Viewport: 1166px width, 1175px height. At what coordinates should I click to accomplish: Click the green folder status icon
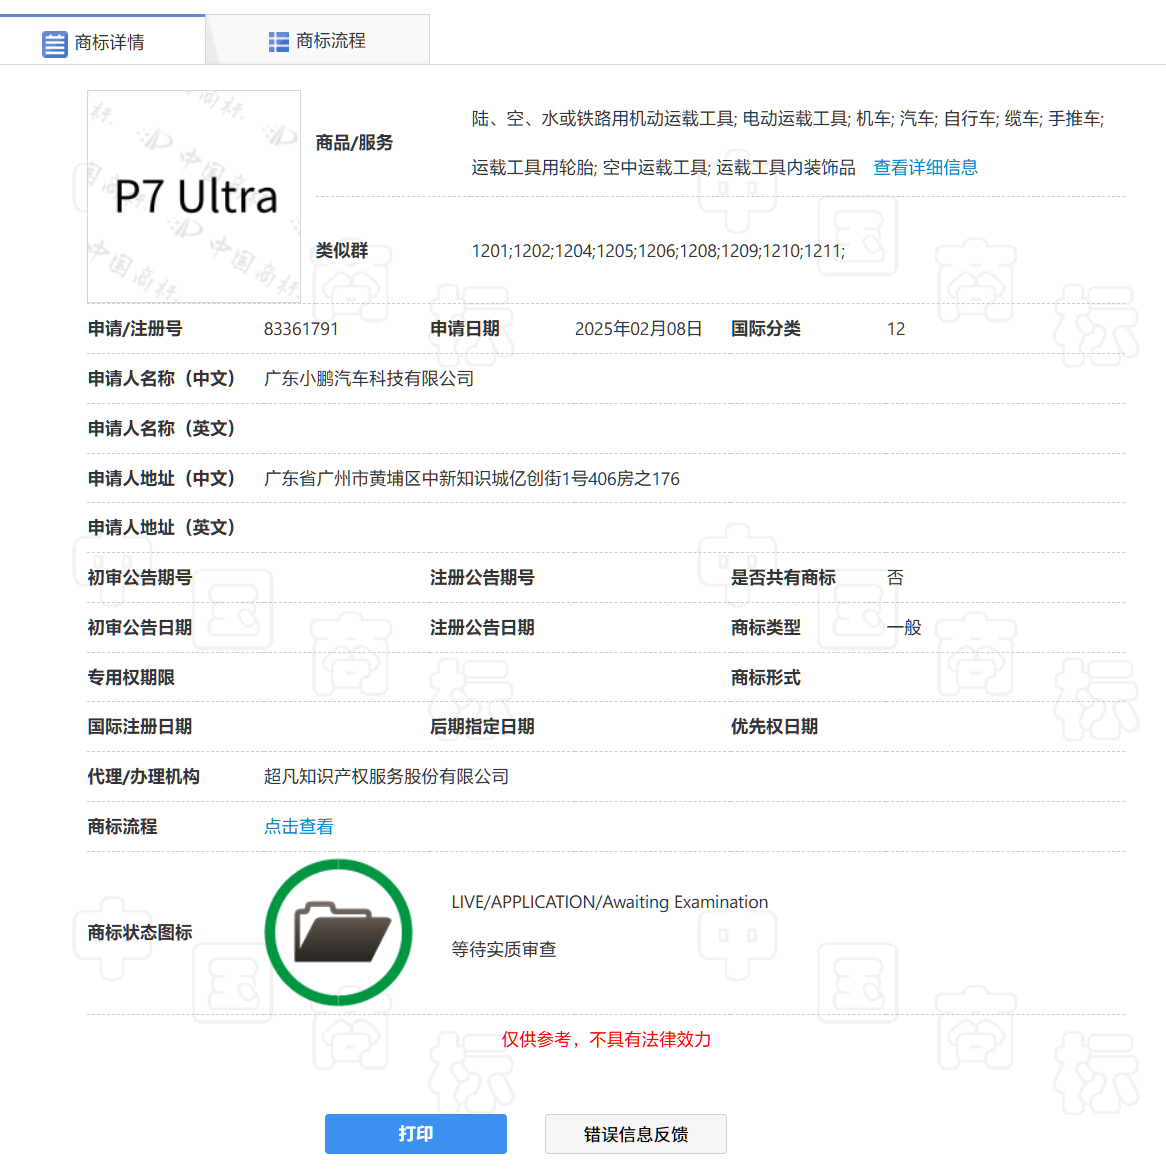pyautogui.click(x=338, y=932)
